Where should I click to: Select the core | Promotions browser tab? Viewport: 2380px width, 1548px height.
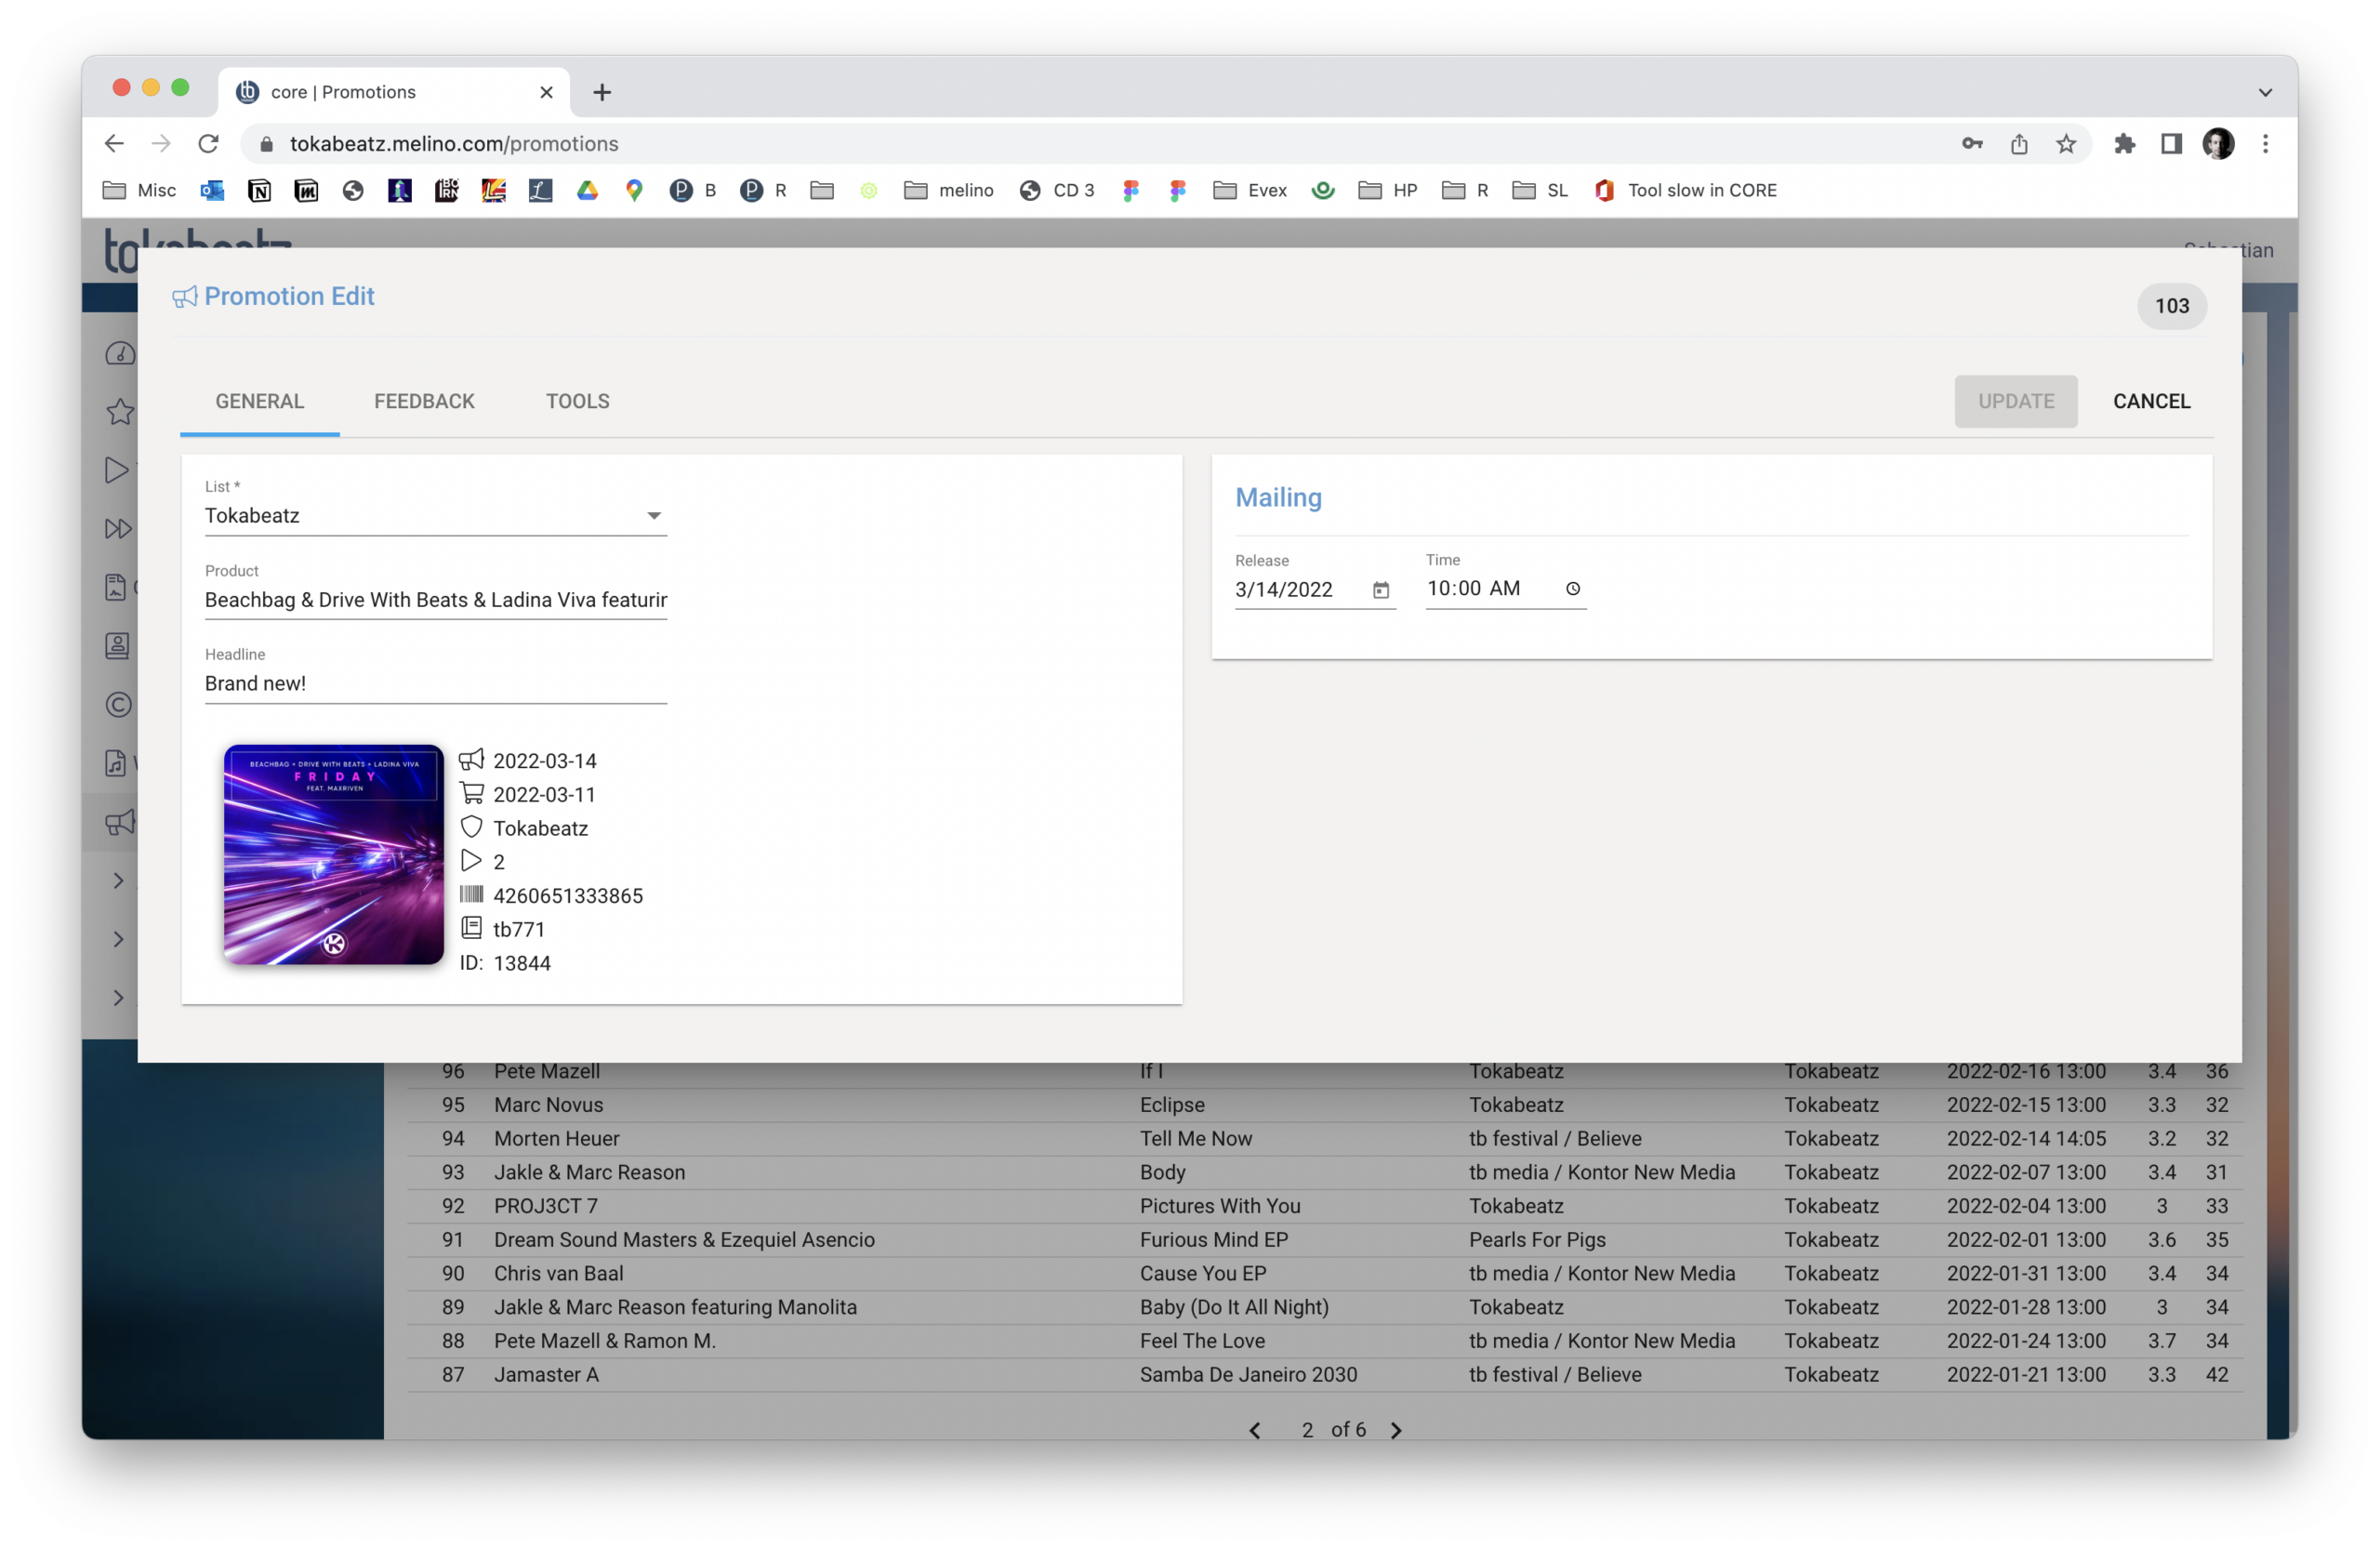(394, 92)
